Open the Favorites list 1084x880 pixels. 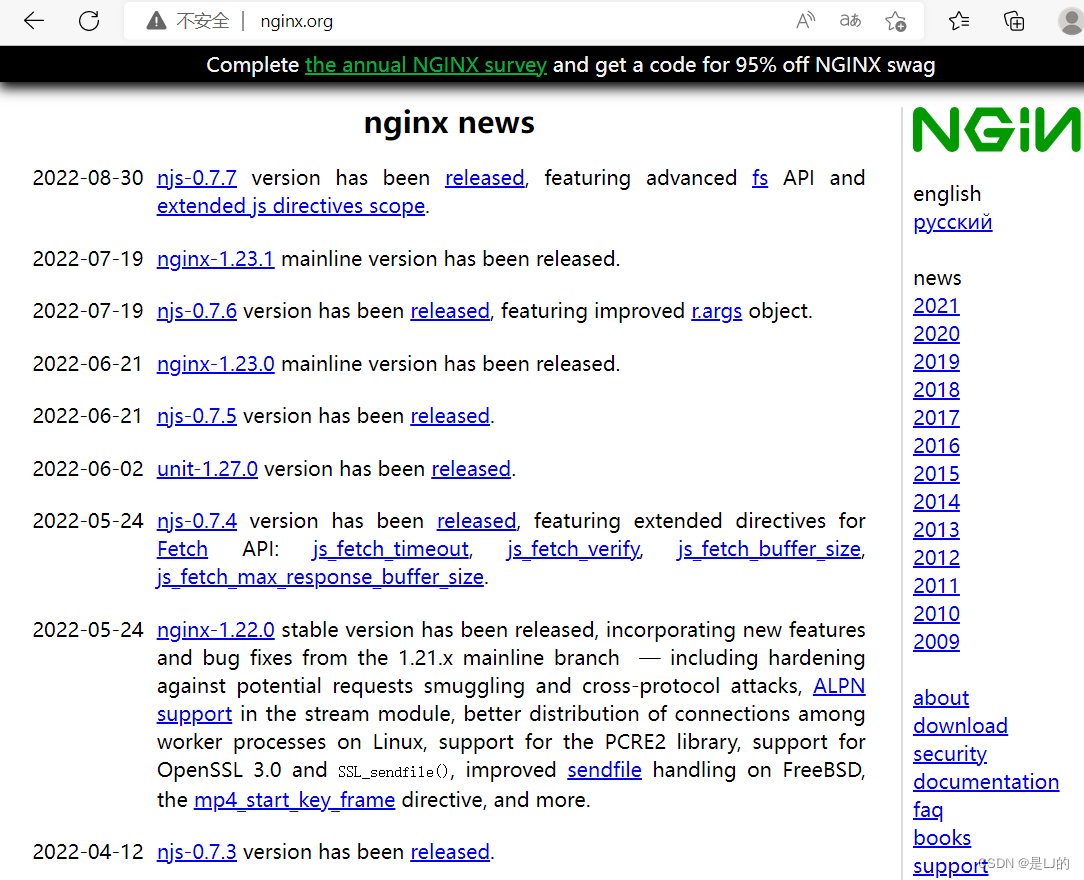click(x=958, y=20)
